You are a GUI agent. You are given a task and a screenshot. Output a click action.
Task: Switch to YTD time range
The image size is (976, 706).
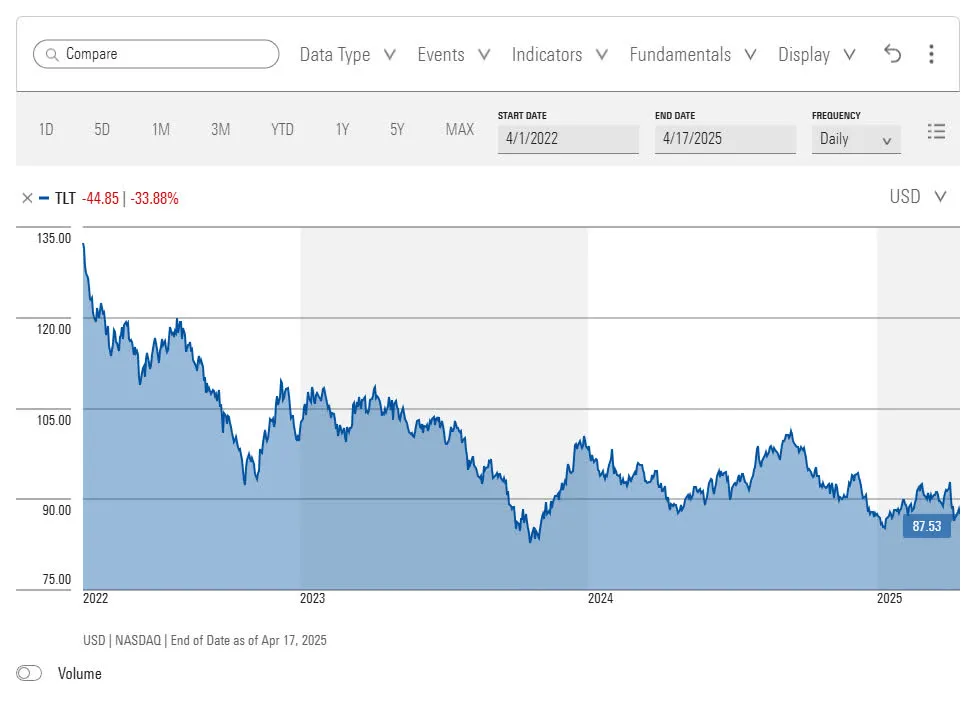coord(282,129)
